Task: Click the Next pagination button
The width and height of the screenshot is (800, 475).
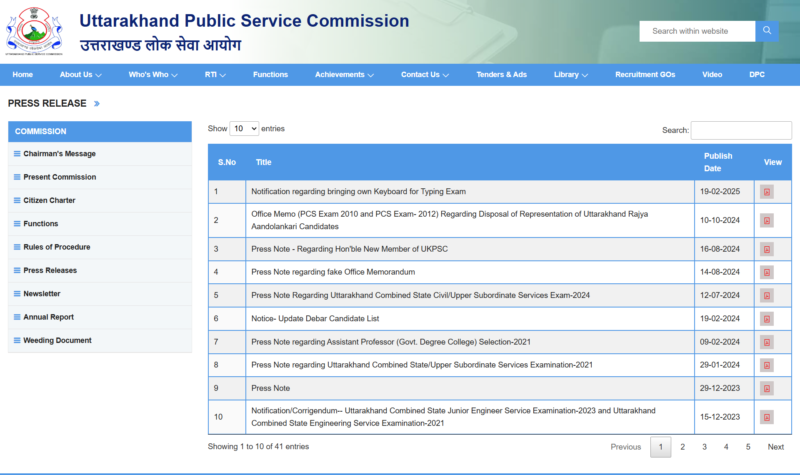Action: [775, 447]
